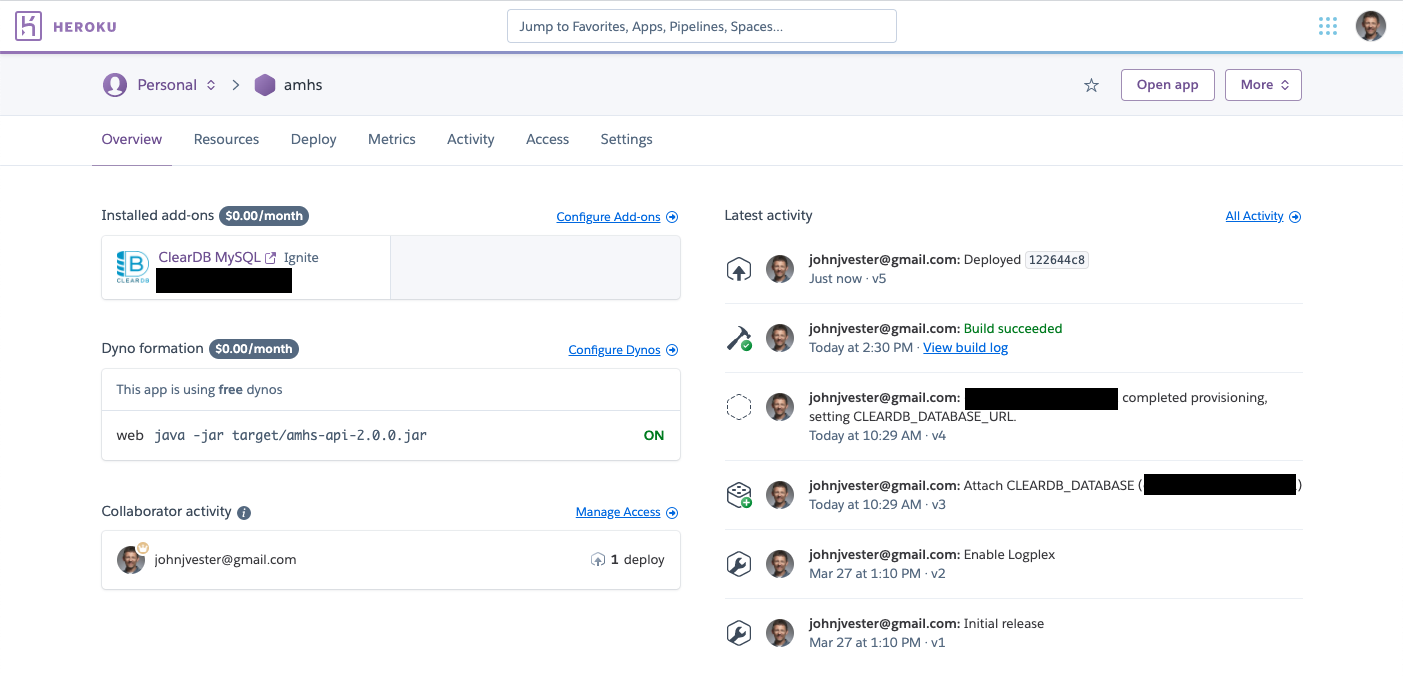Click the Enable Logplex wrench icon
Screen dimensions: 1403x679
coord(738,564)
